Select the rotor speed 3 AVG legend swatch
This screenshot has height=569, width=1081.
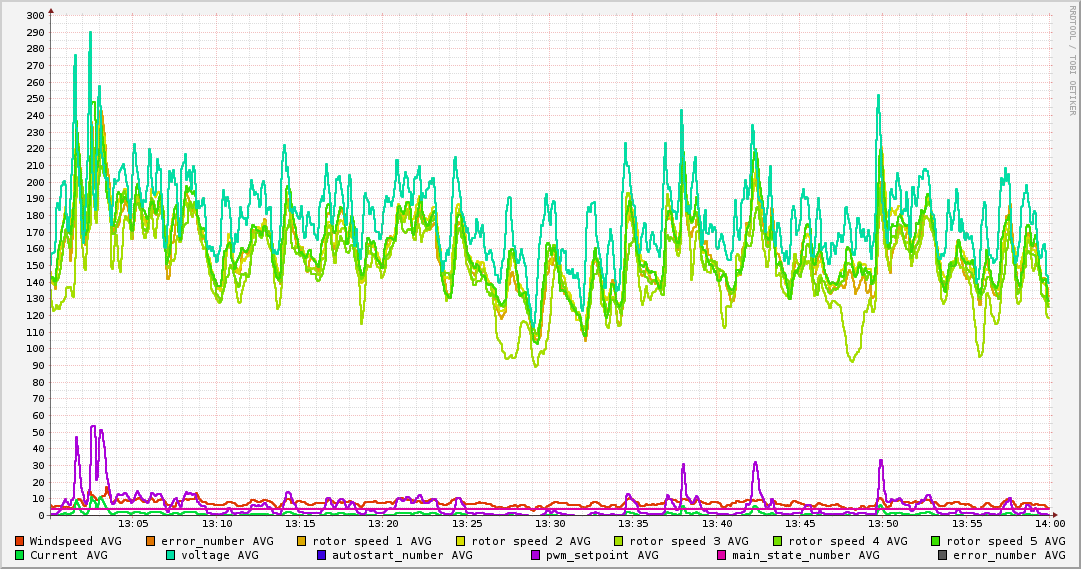[x=619, y=541]
